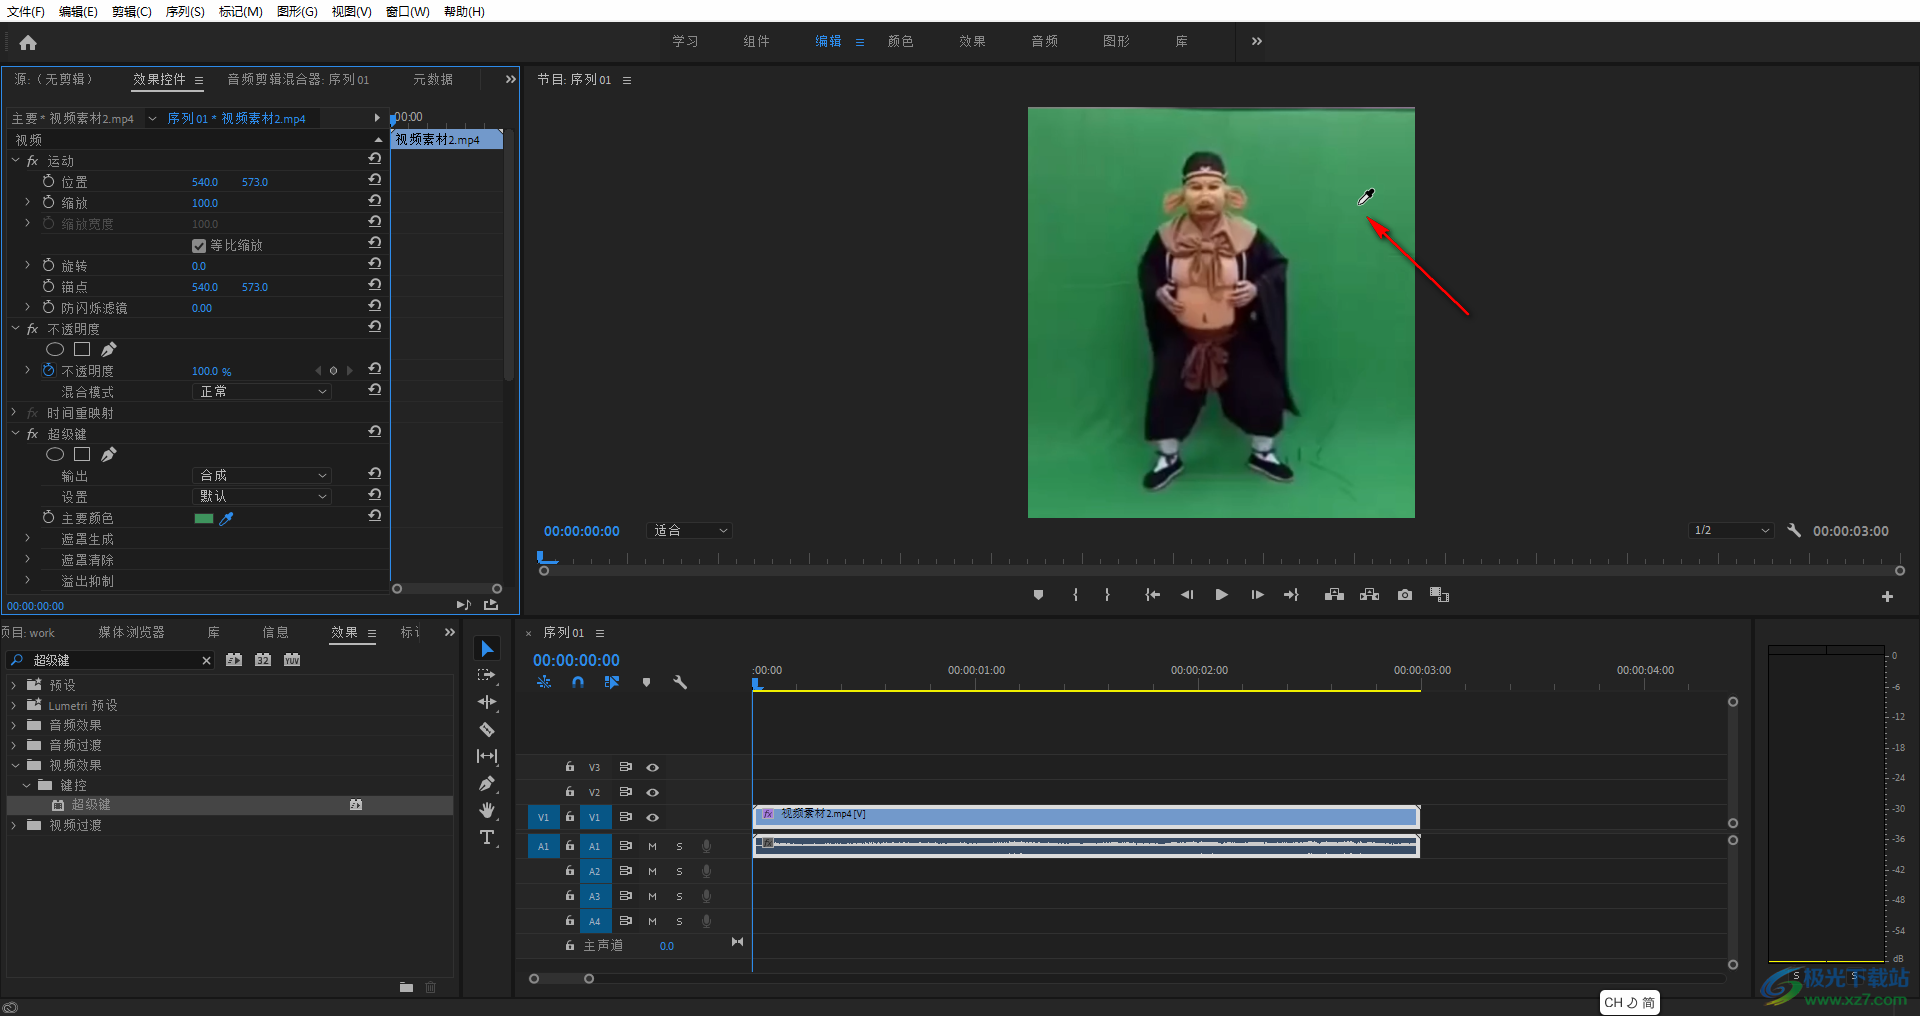Open the program monitor button editor plus
The height and width of the screenshot is (1016, 1920).
1887,597
